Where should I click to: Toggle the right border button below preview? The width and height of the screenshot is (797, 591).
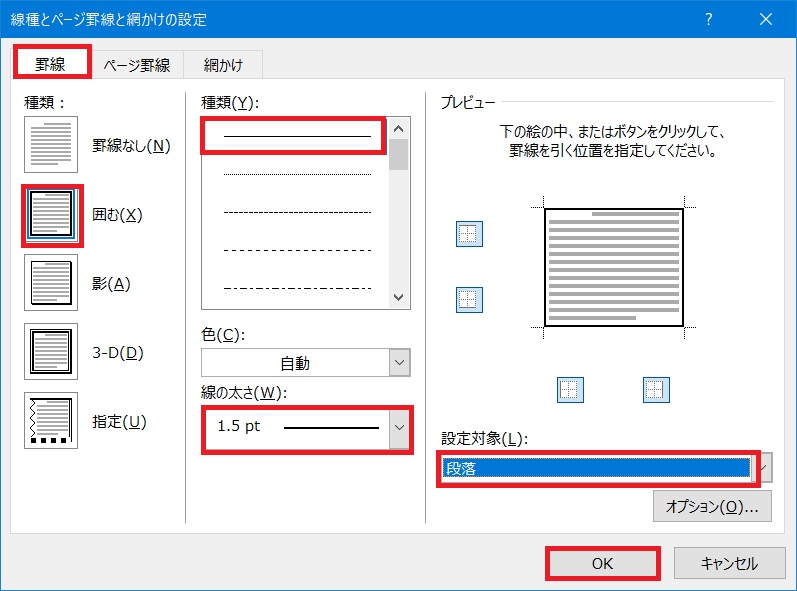pos(656,390)
